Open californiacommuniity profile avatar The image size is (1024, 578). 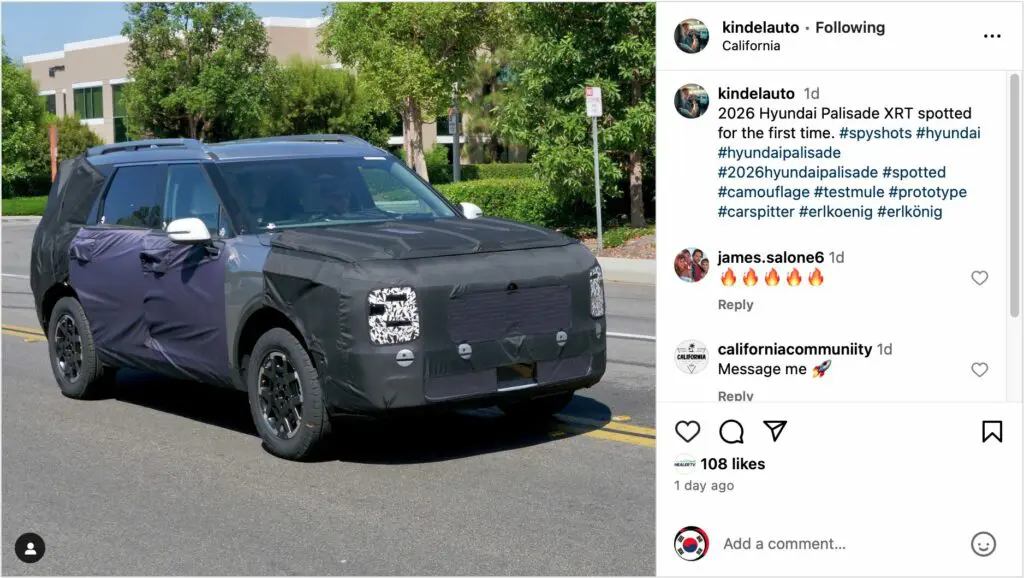(691, 357)
